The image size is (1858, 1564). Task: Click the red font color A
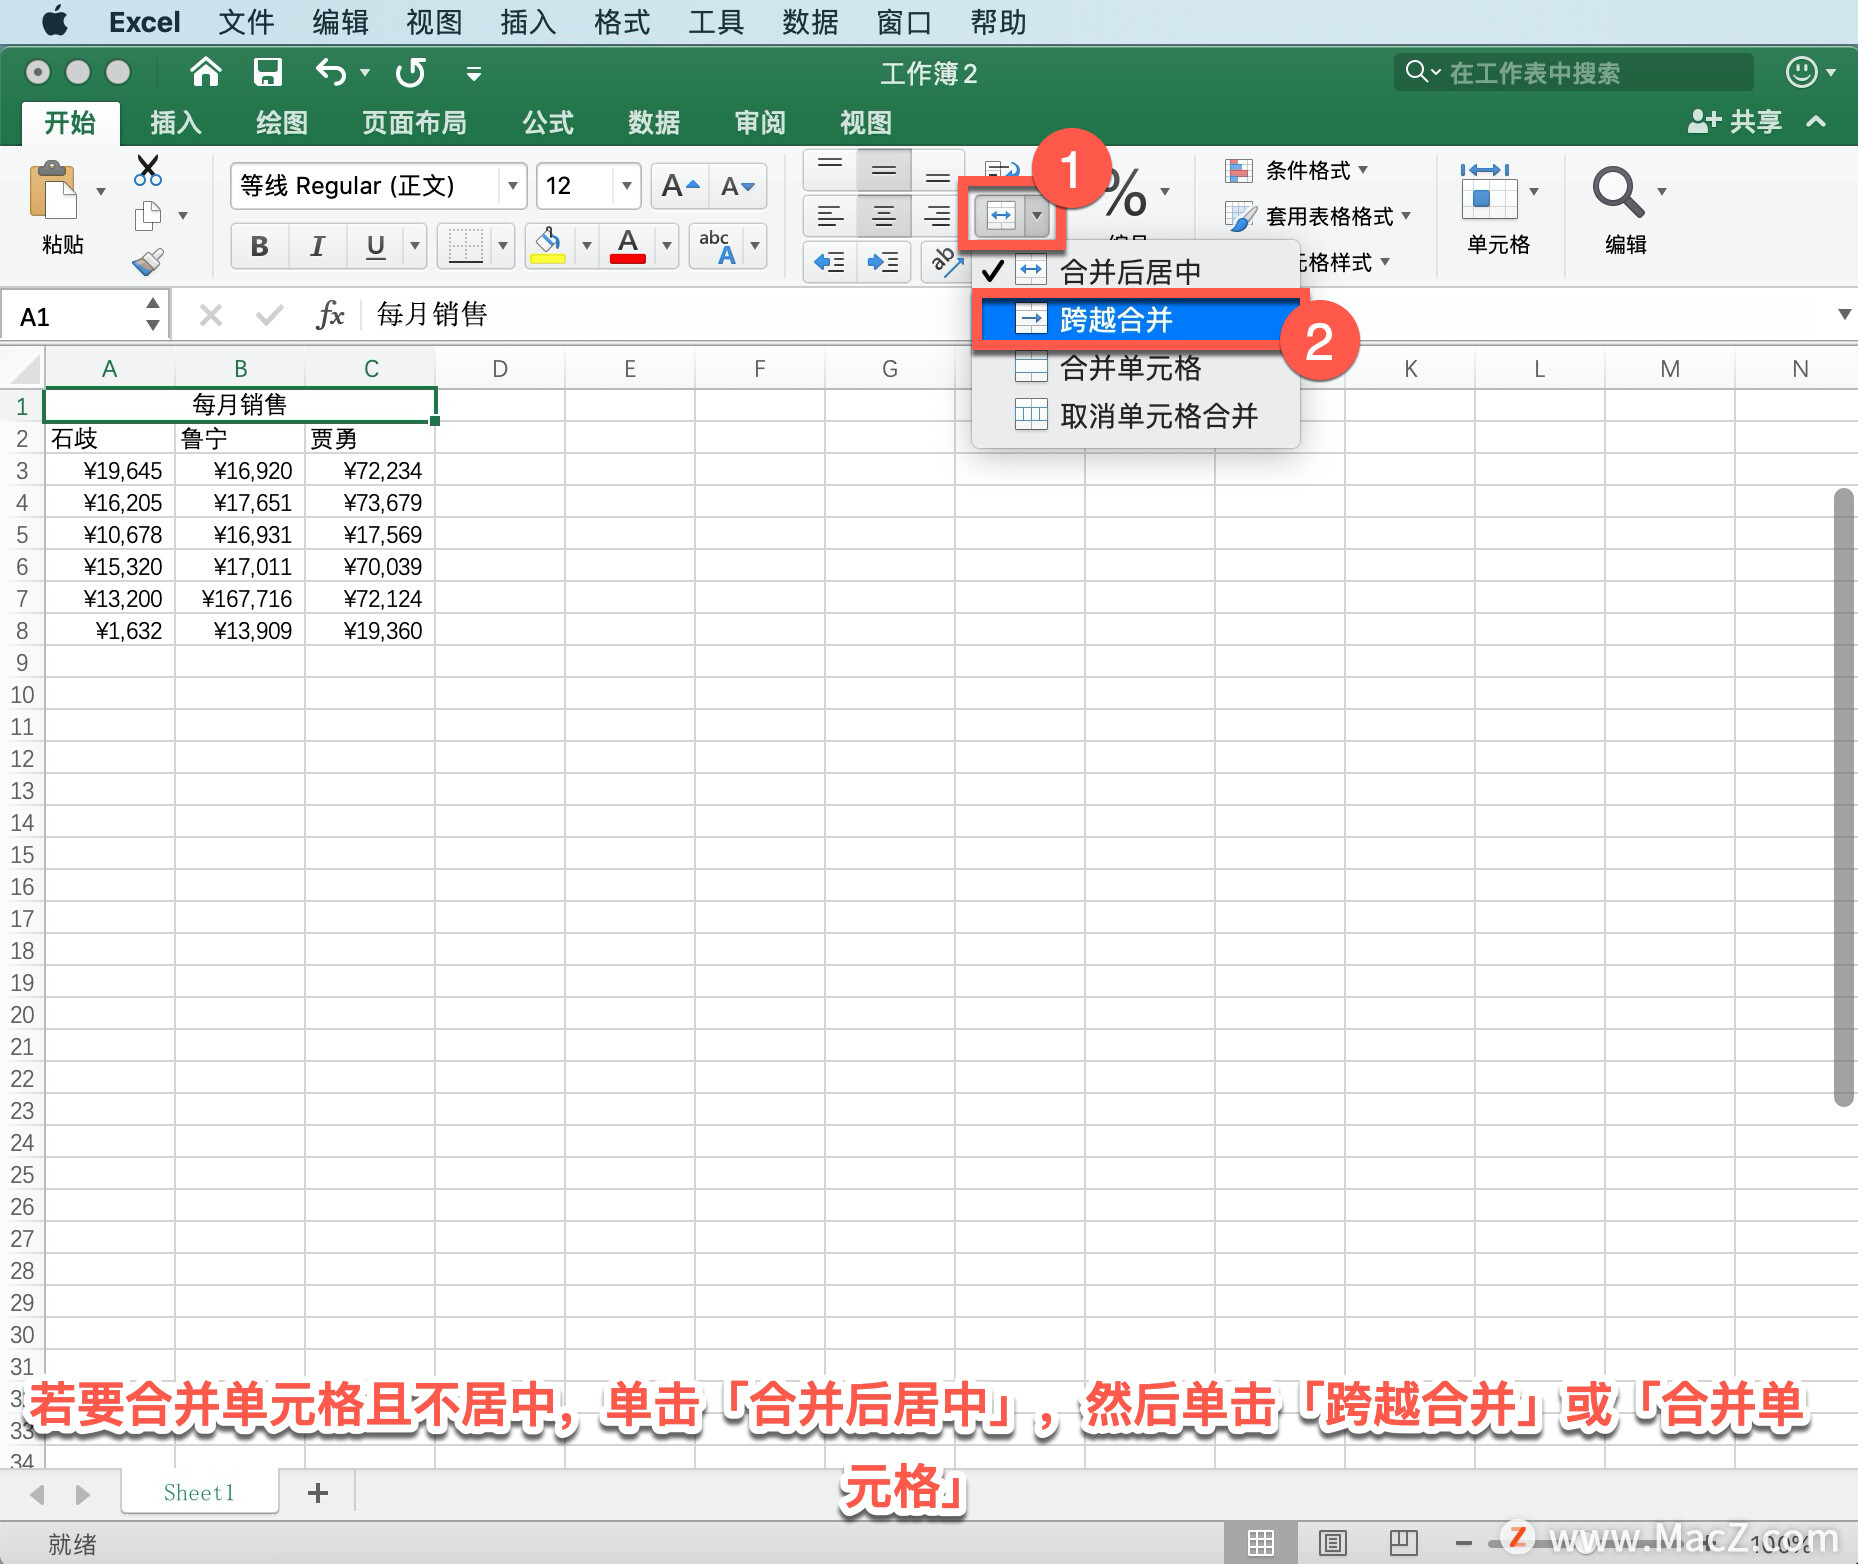628,245
